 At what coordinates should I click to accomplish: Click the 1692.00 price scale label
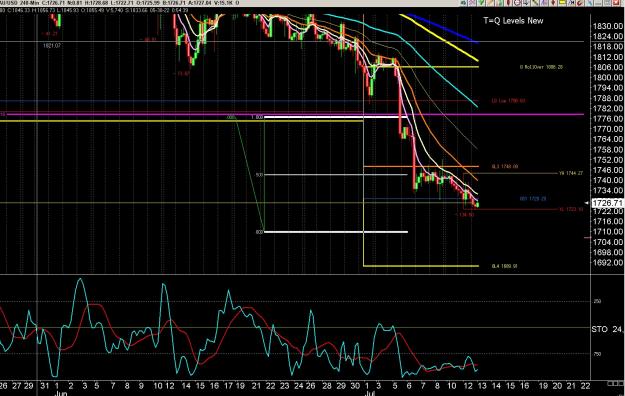point(607,263)
